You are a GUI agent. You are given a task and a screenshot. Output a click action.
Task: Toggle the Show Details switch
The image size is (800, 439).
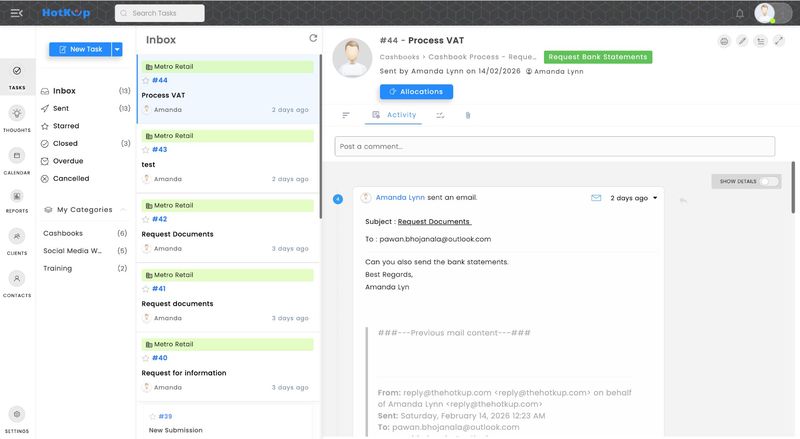[x=768, y=181]
